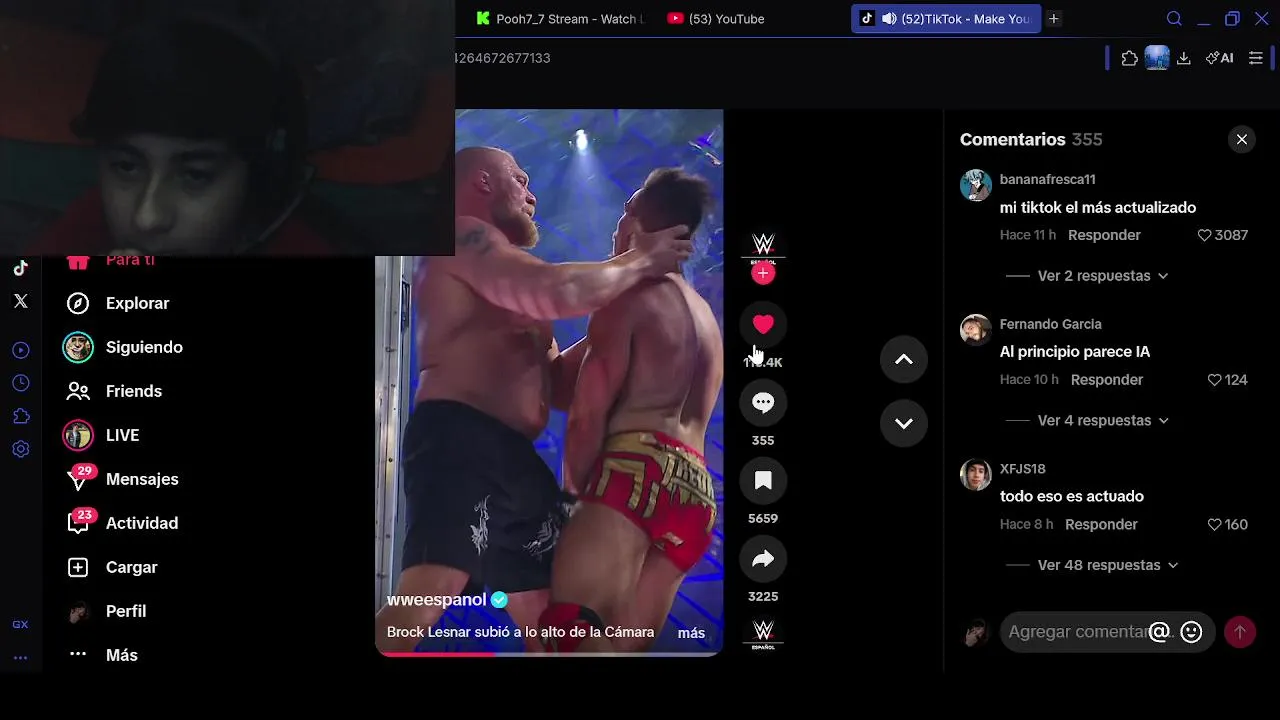
Task: Click the Friends people icon
Action: click(x=78, y=391)
